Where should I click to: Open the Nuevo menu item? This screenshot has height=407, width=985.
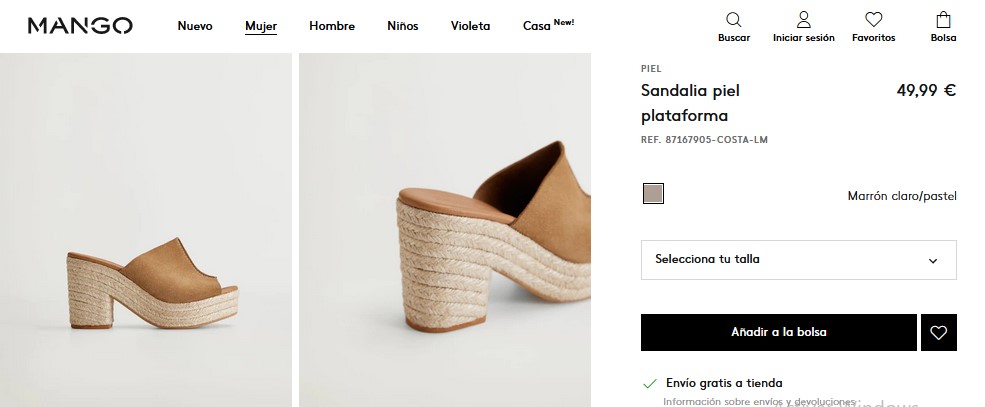(x=195, y=26)
